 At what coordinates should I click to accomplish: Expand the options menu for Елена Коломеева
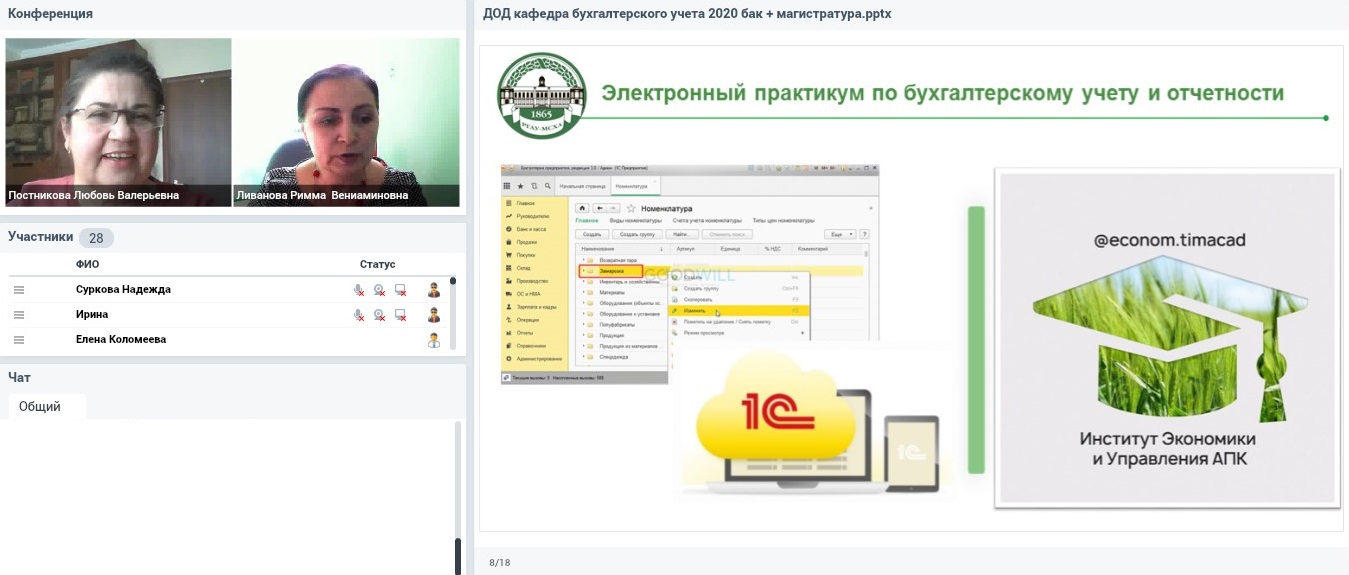coord(19,340)
